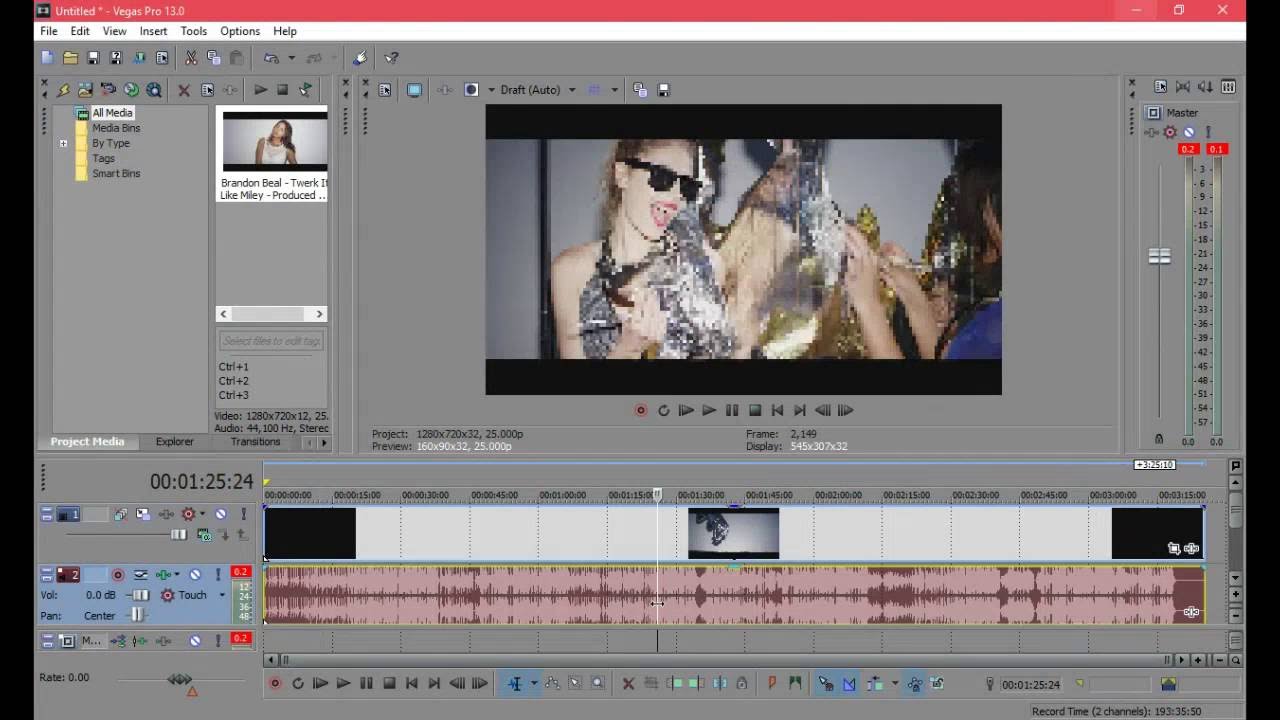Click Record in the timeline transport bar
Viewport: 1280px width, 720px height.
(275, 684)
